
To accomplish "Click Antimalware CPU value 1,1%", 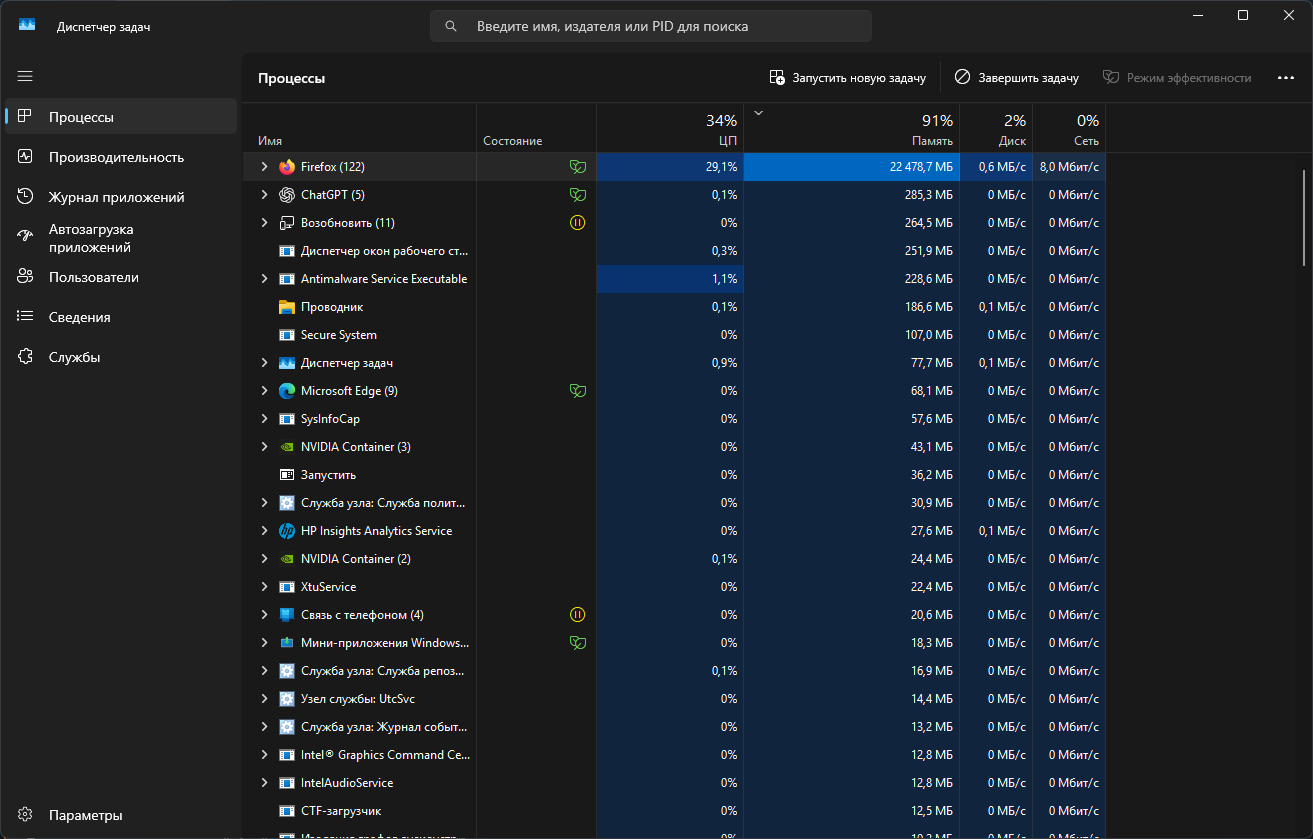I will pos(725,279).
